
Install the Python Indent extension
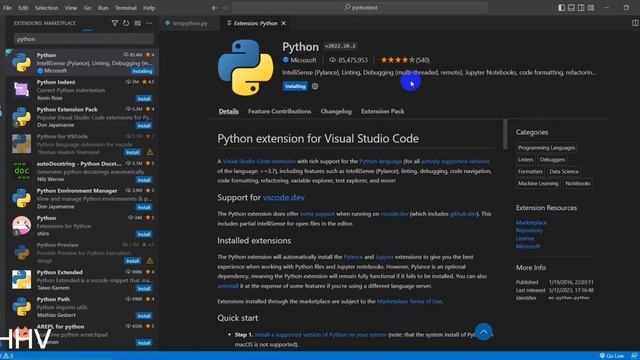pos(144,99)
